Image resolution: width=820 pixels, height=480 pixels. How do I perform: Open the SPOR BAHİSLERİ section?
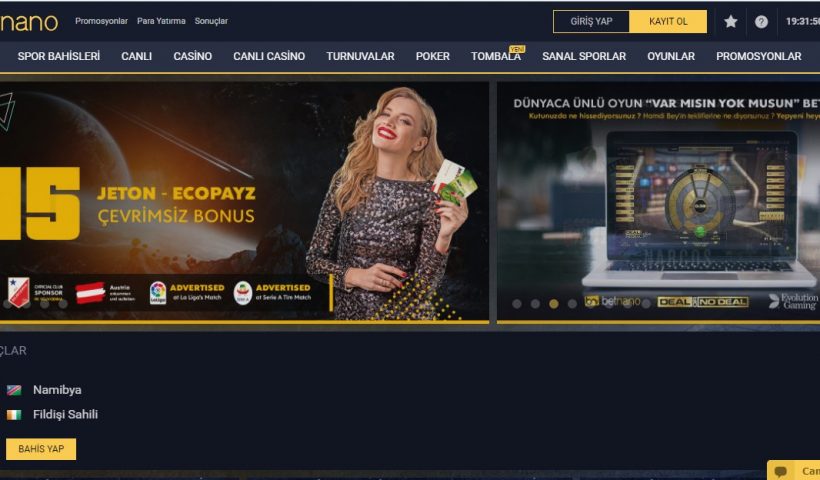point(59,56)
